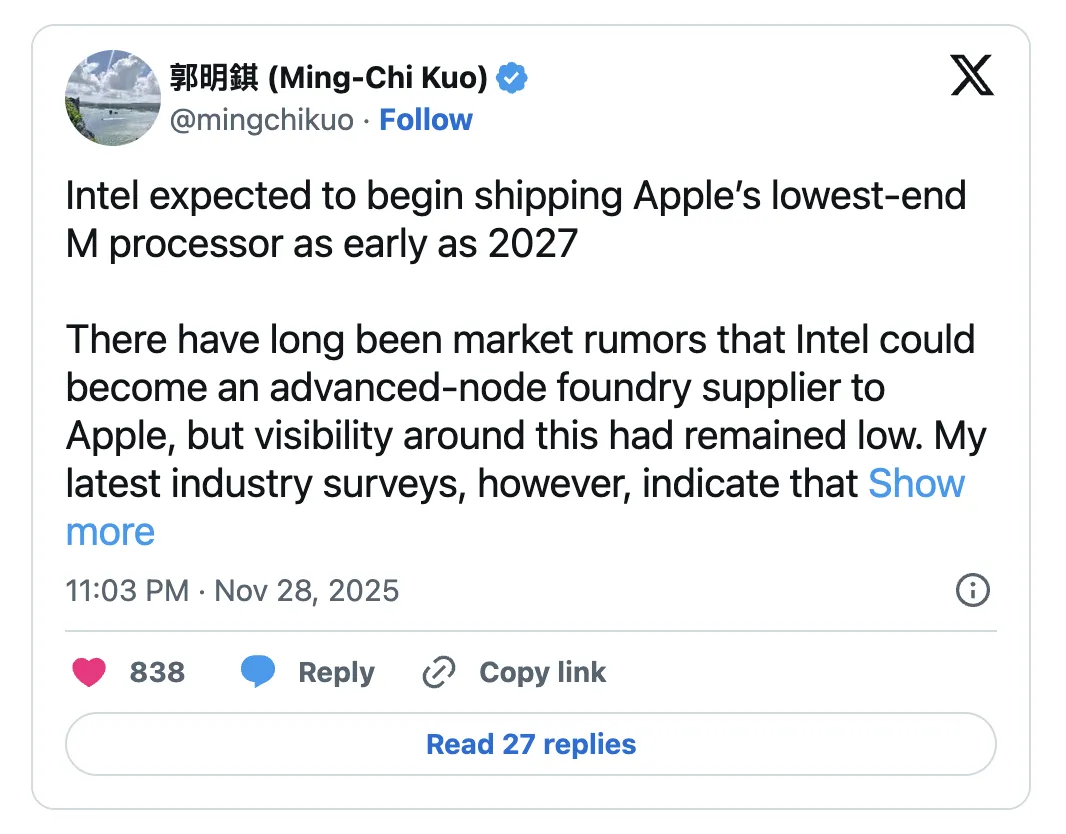Click the Follow link
Viewport: 1066px width, 834px height.
pyautogui.click(x=426, y=120)
